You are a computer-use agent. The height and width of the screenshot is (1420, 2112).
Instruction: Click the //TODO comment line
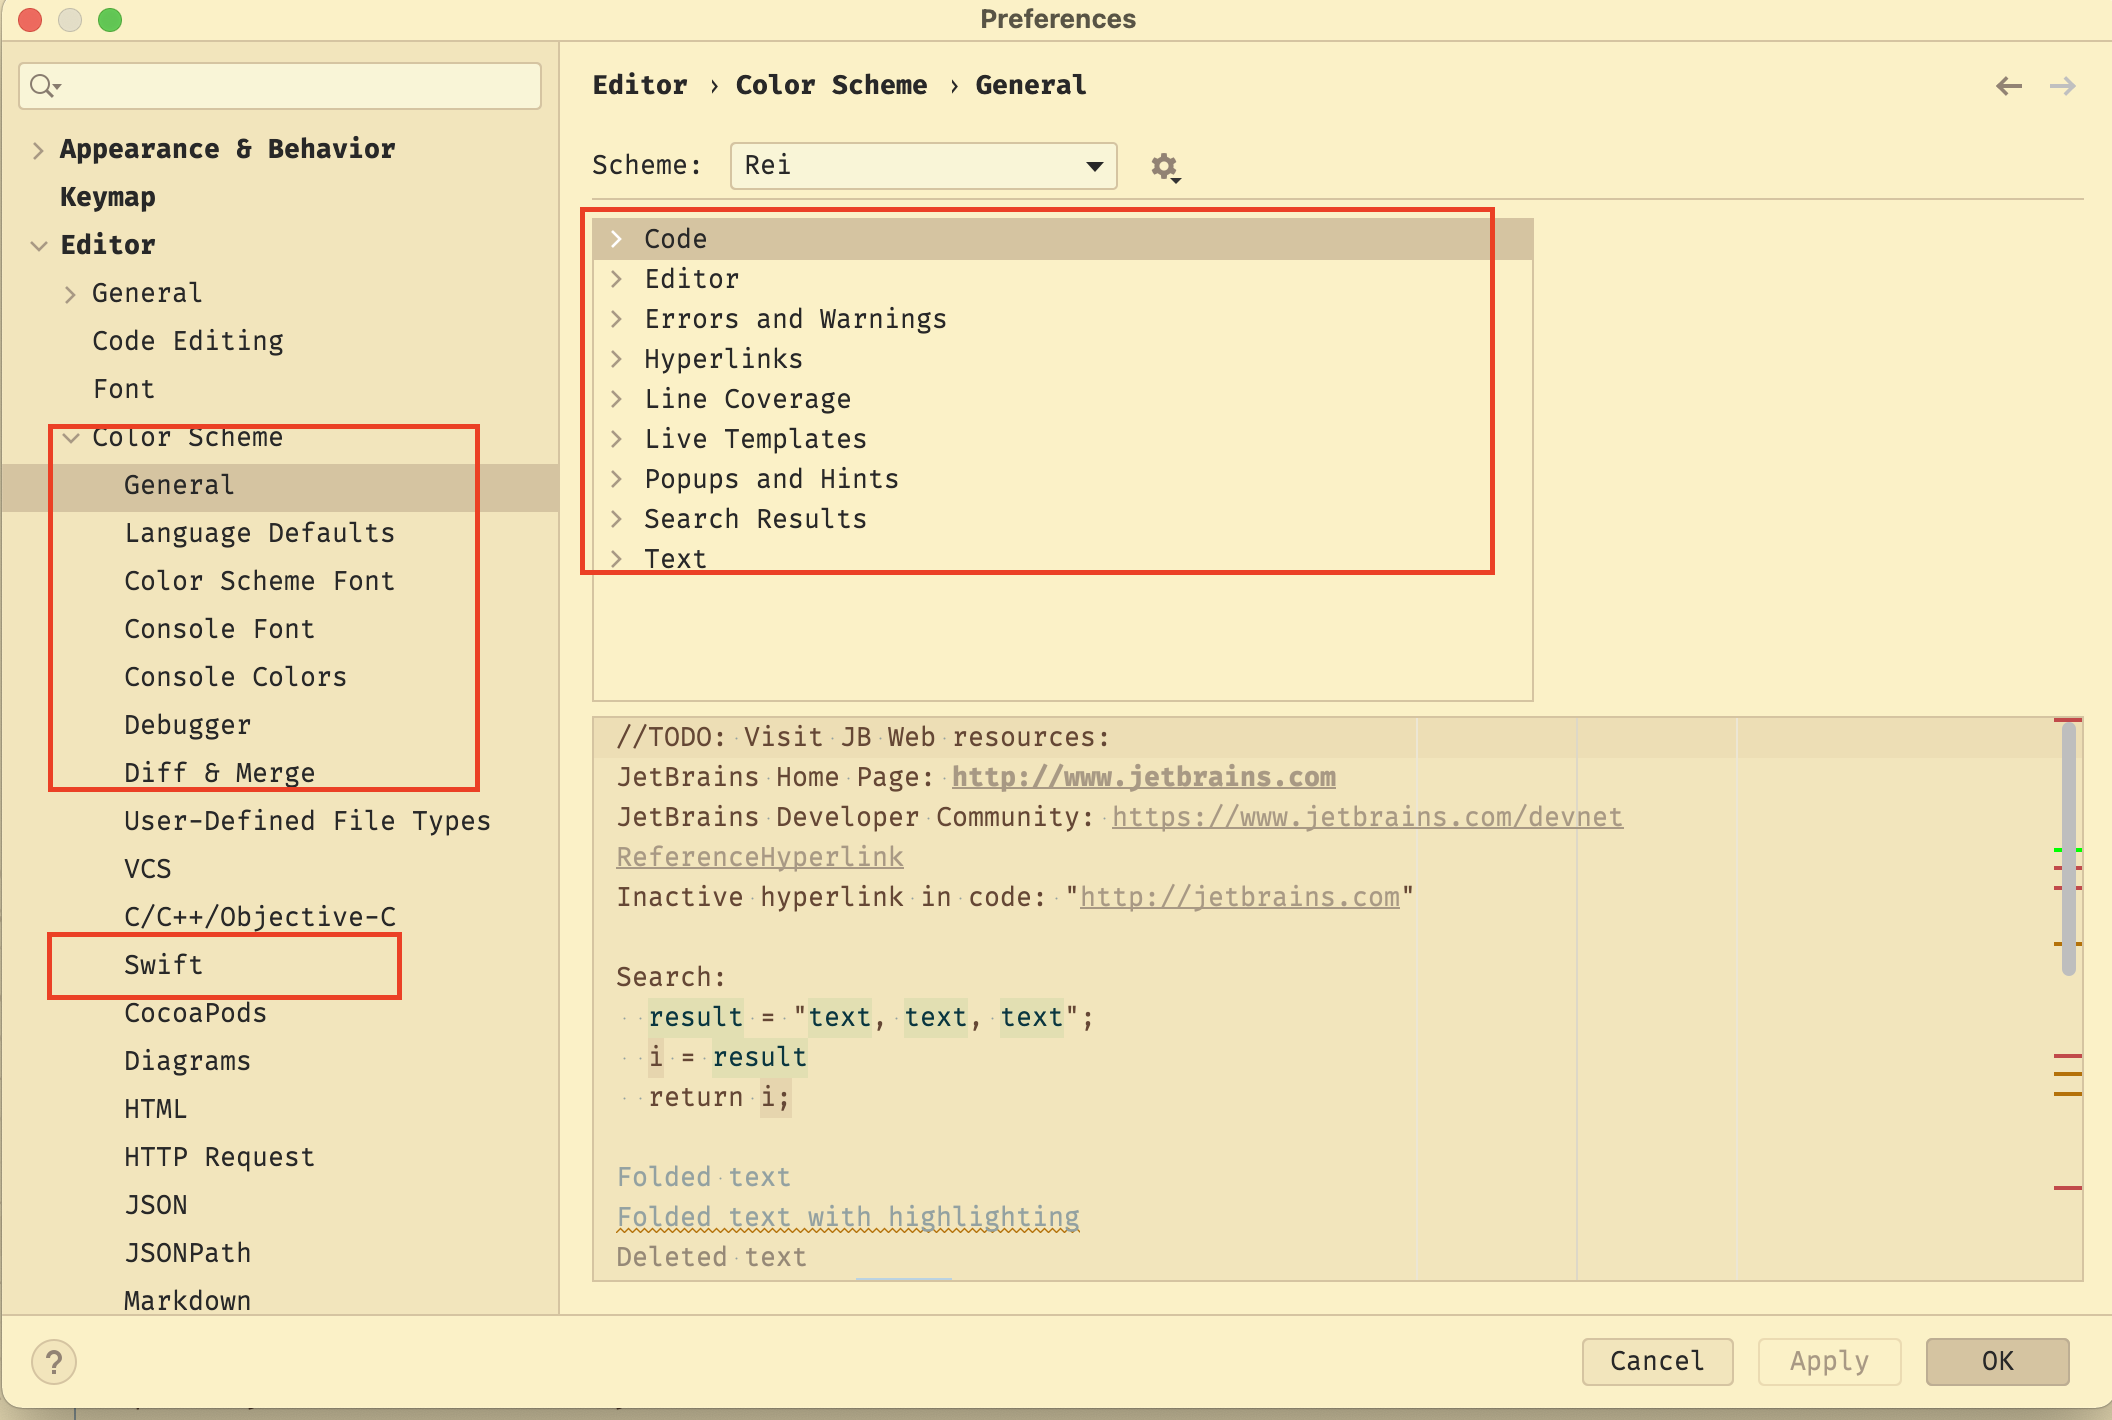(x=864, y=737)
